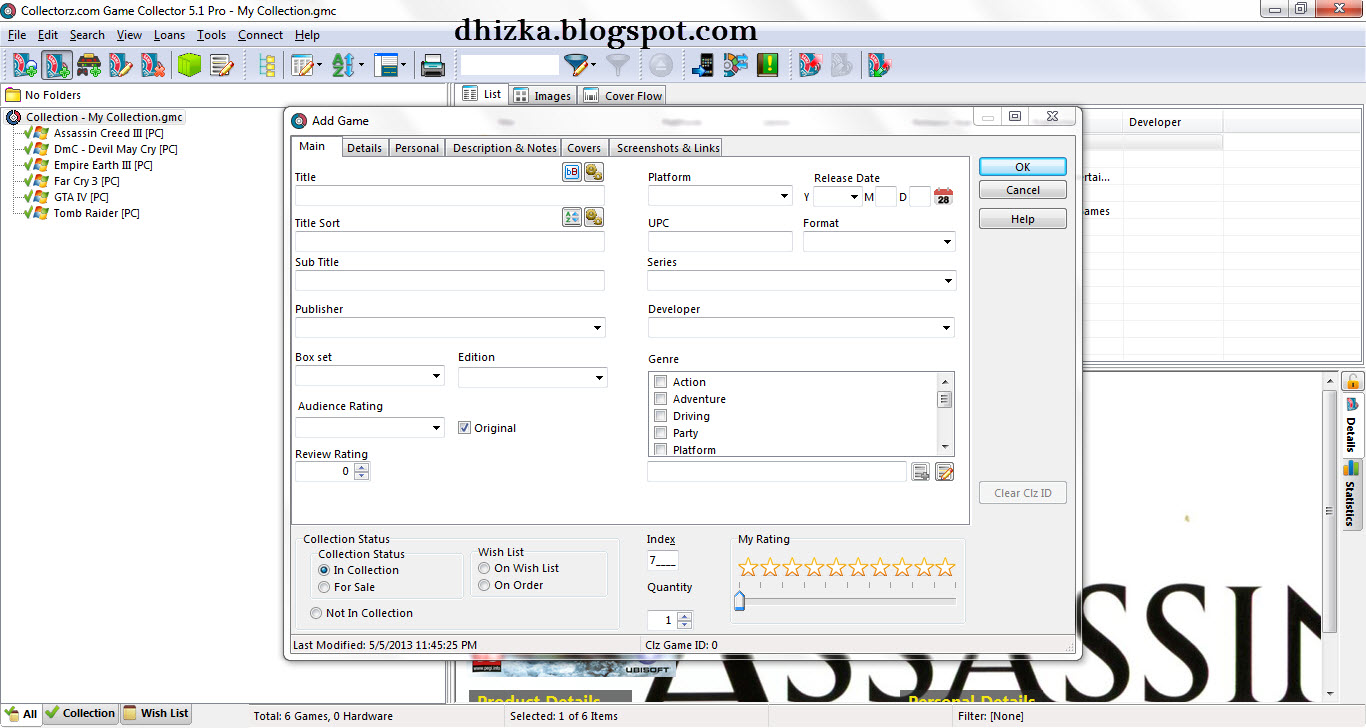
Task: Open the Audience Rating dropdown
Action: coord(437,428)
